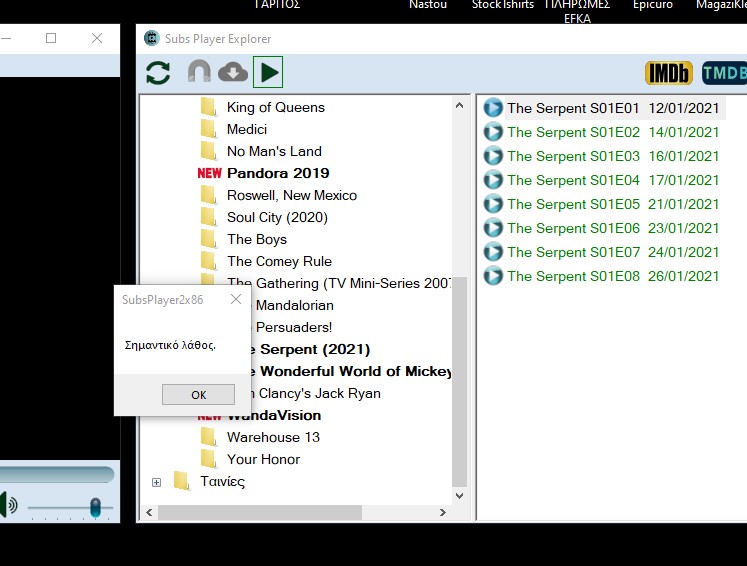
Task: Click the green refresh arrows icon
Action: click(x=158, y=73)
